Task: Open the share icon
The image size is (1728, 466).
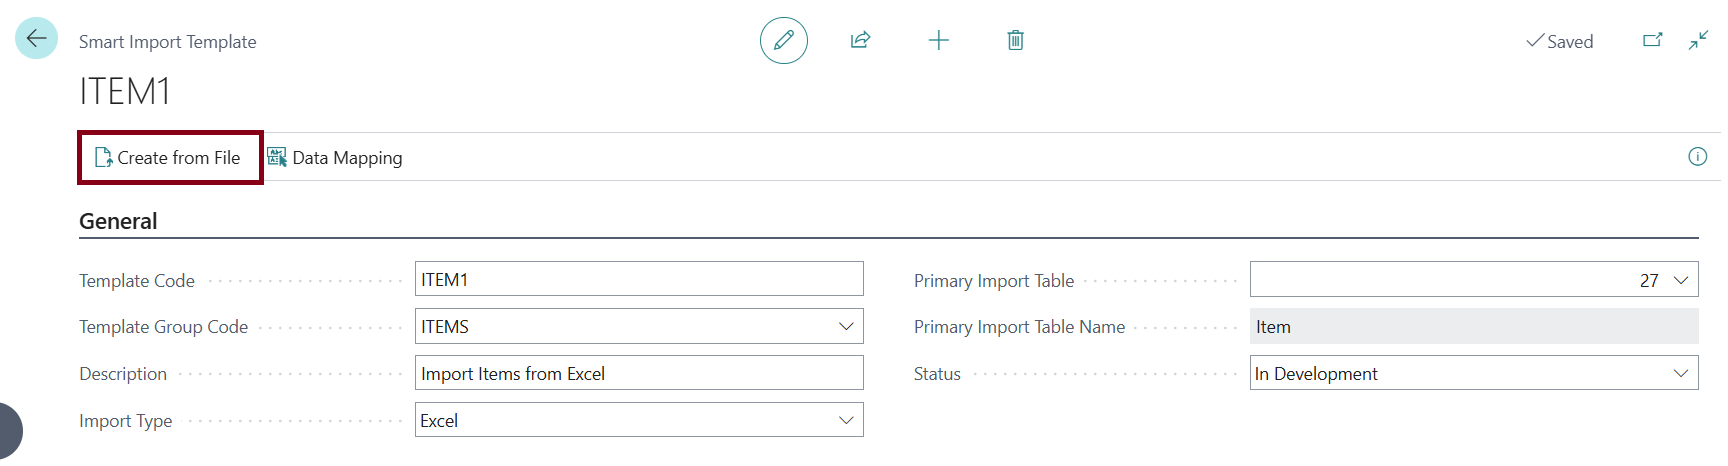Action: pos(860,40)
